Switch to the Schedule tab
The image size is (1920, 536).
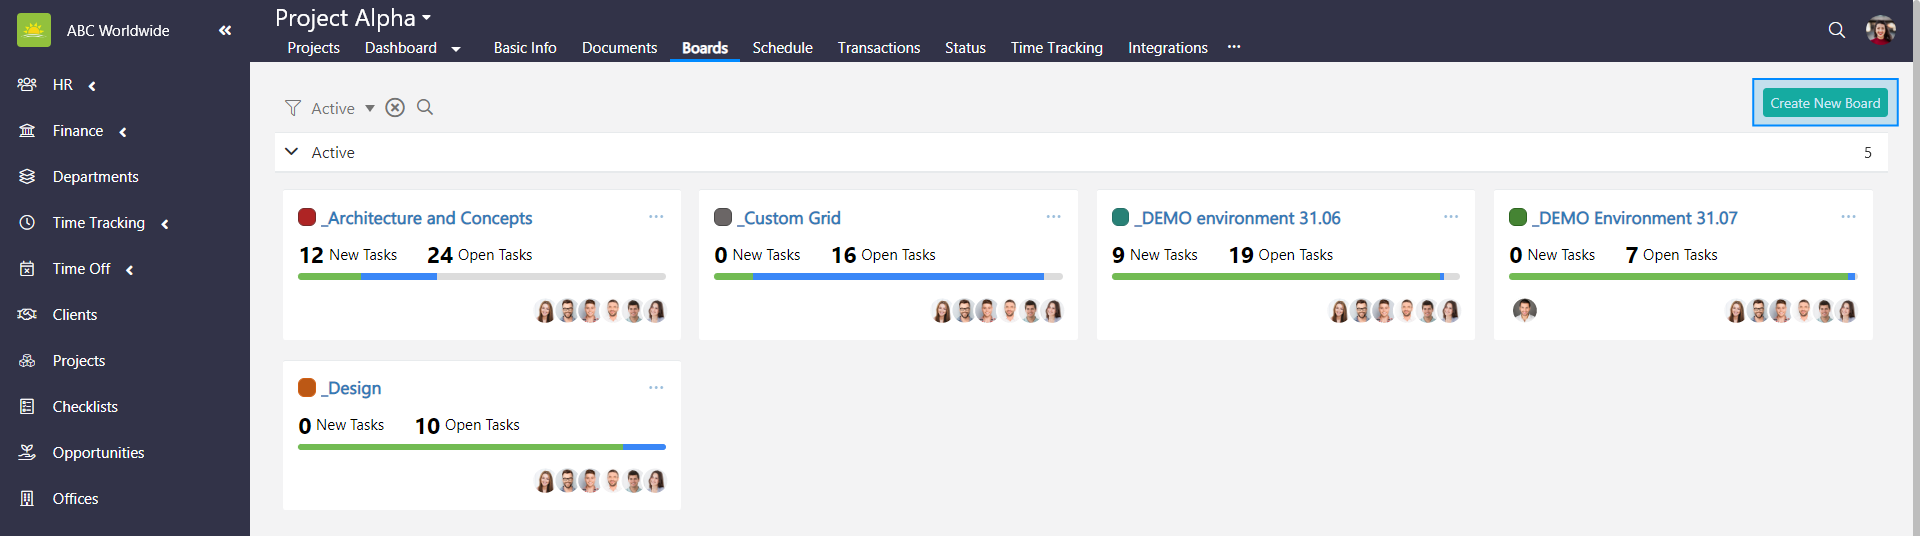pos(782,48)
